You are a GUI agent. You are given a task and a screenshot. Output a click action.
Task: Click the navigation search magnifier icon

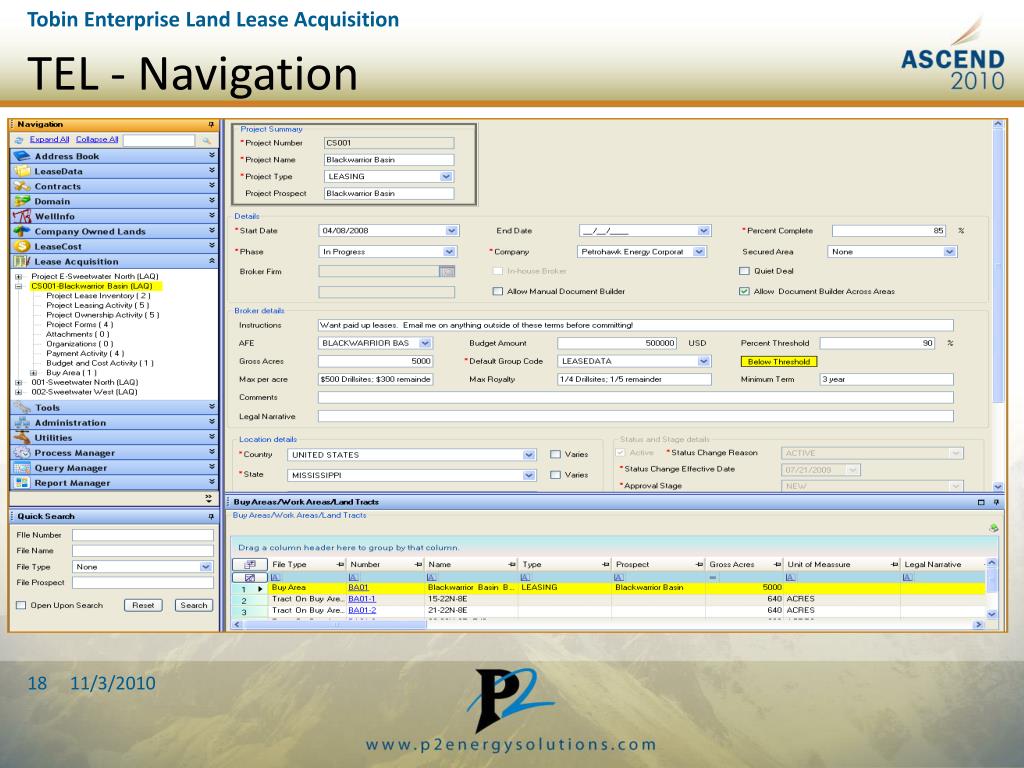(206, 140)
